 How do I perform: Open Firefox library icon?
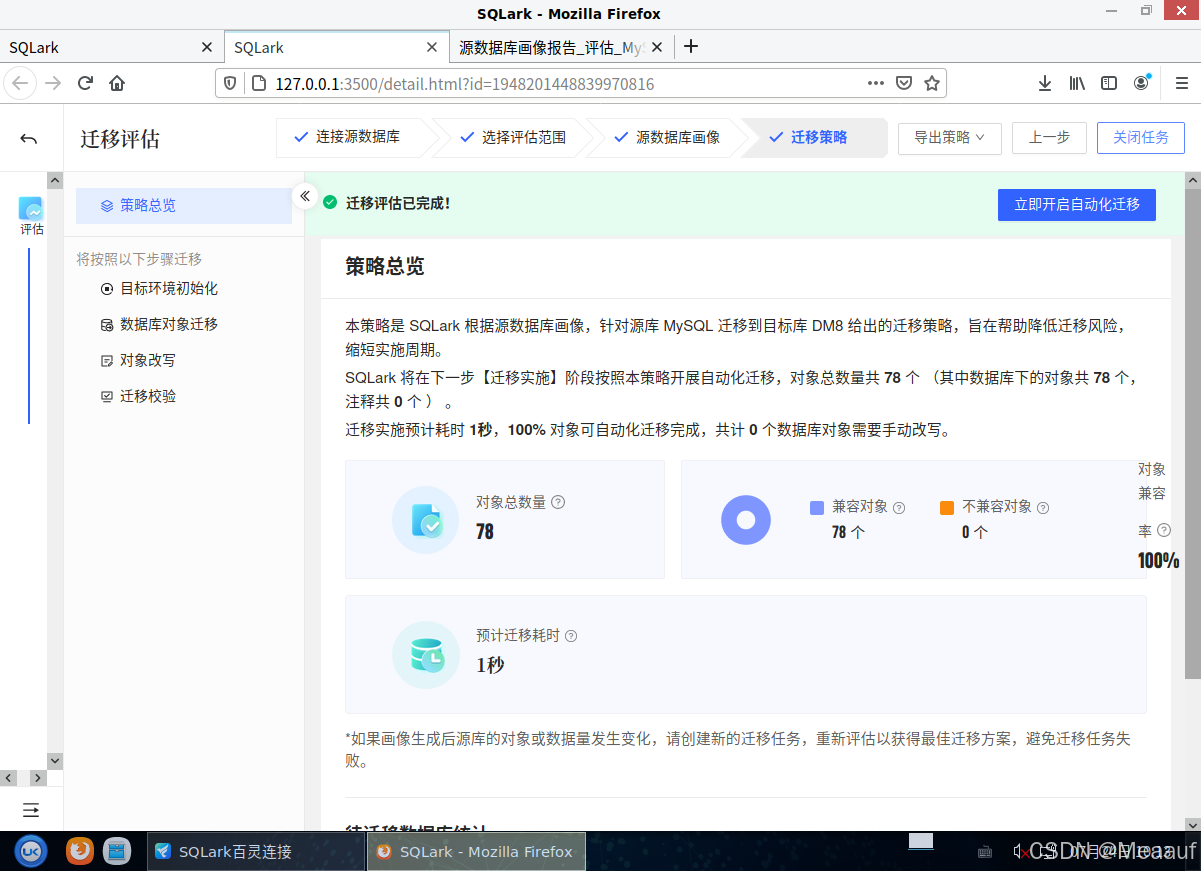click(x=1077, y=83)
